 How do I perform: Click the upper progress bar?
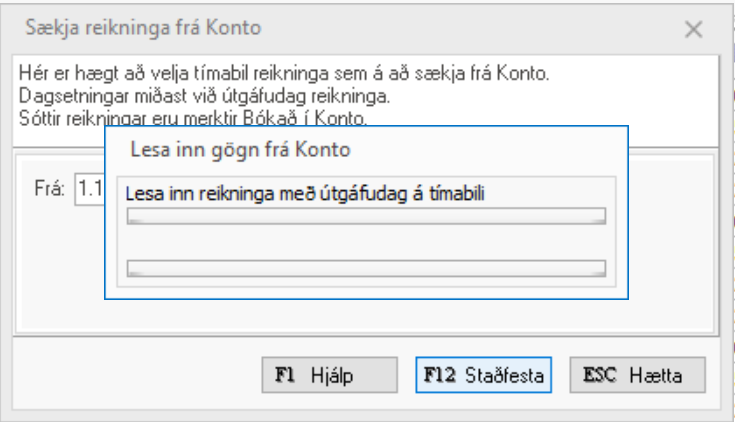[x=367, y=215]
